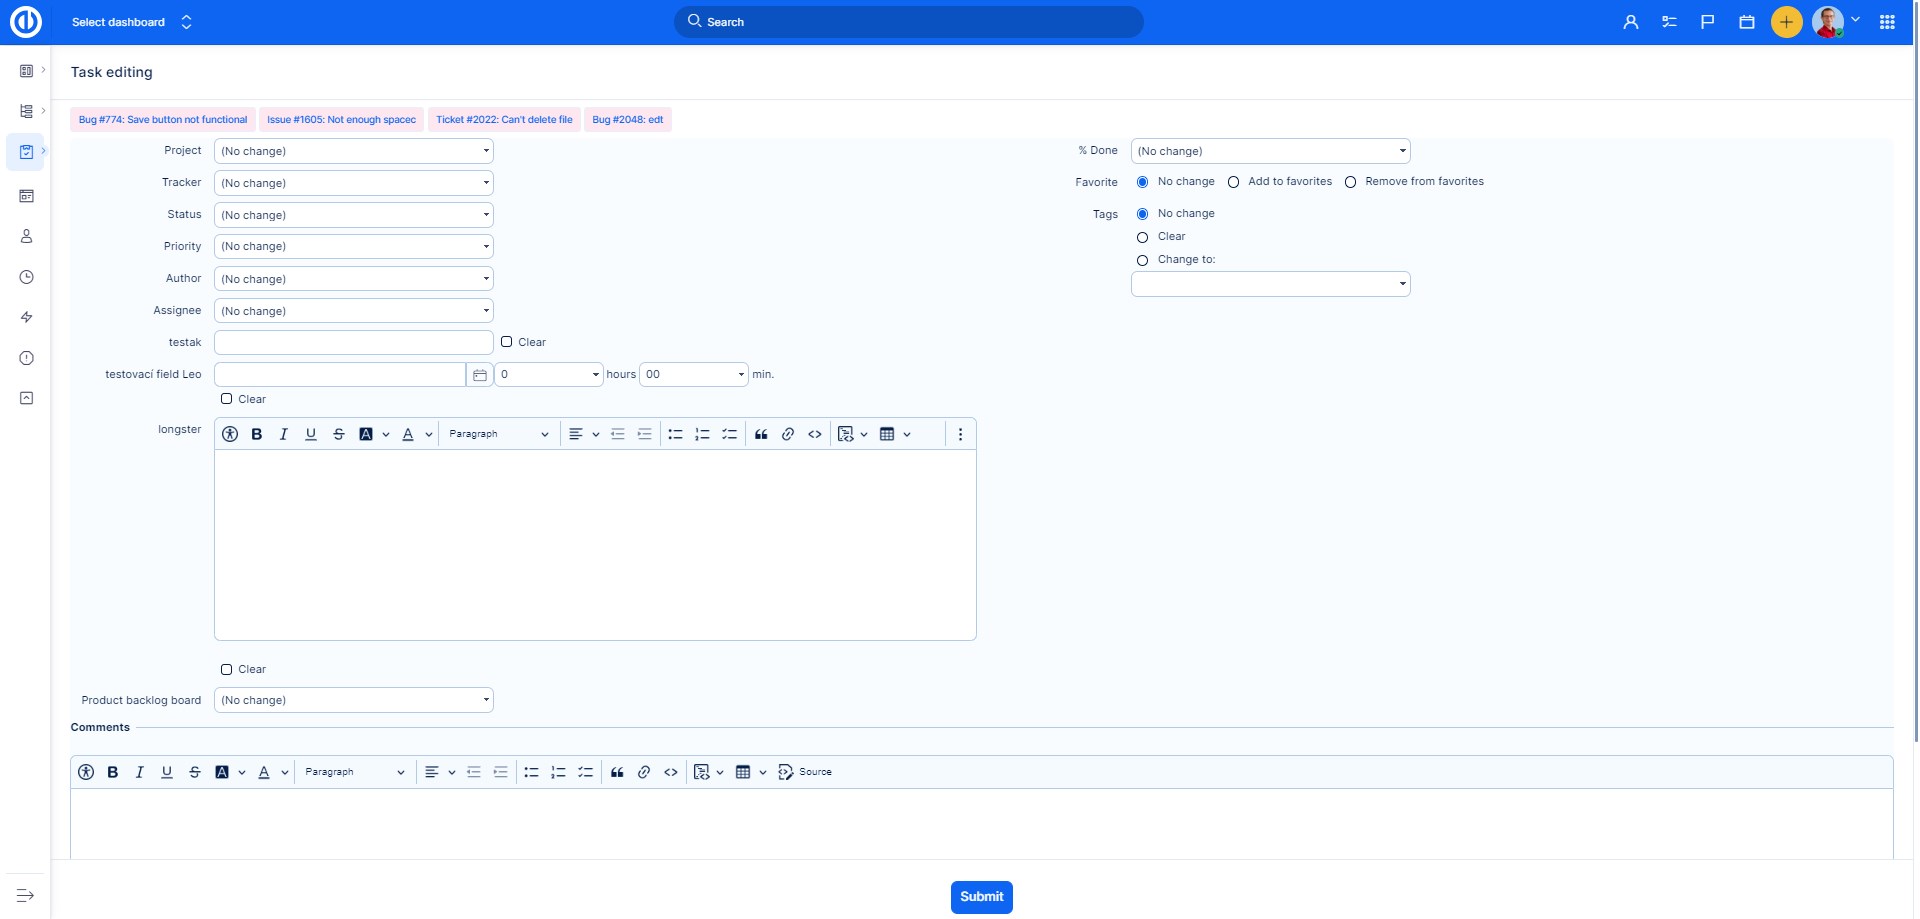Open the Select dashboard menu
The height and width of the screenshot is (919, 1920).
point(131,22)
